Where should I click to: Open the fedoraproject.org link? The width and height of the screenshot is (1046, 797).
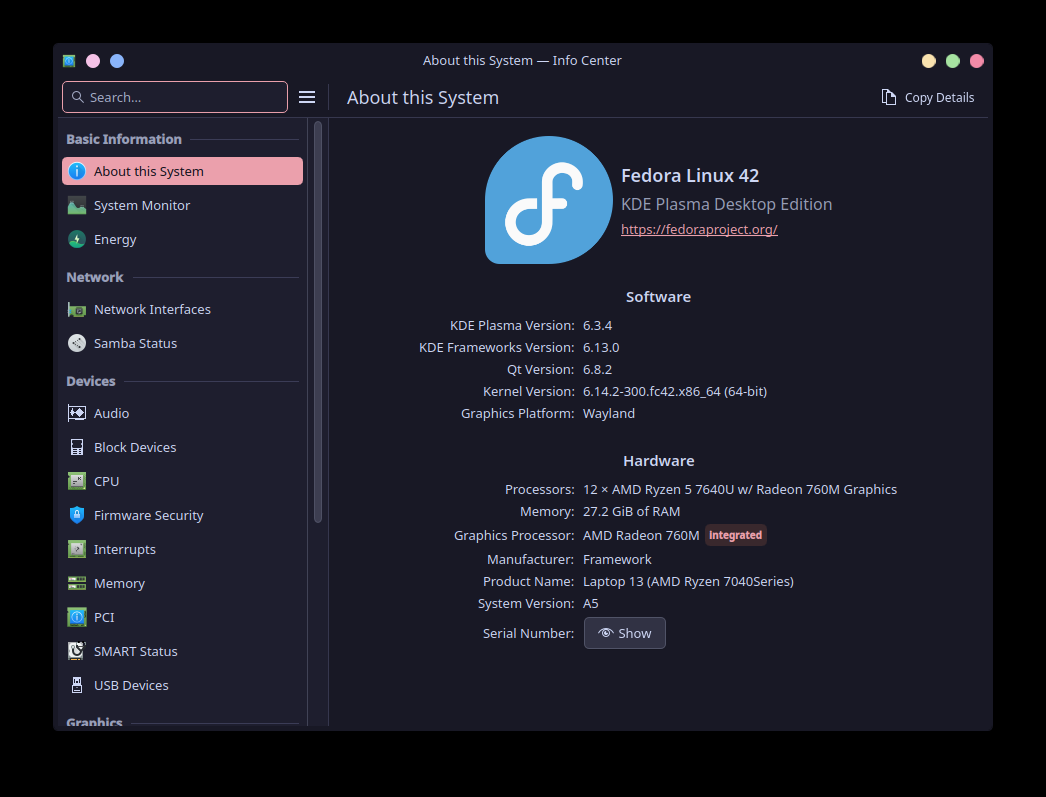point(699,229)
